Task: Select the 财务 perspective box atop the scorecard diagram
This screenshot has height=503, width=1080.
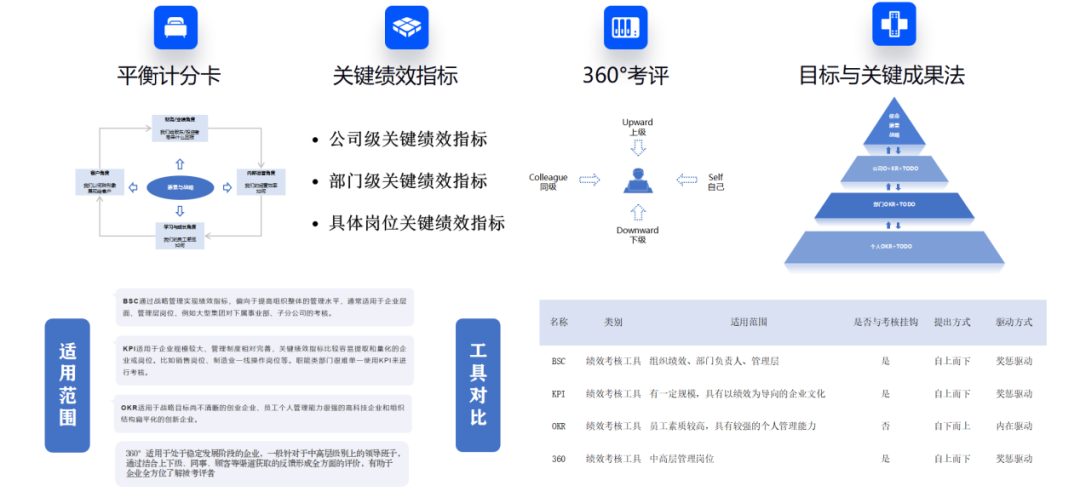Action: [180, 129]
